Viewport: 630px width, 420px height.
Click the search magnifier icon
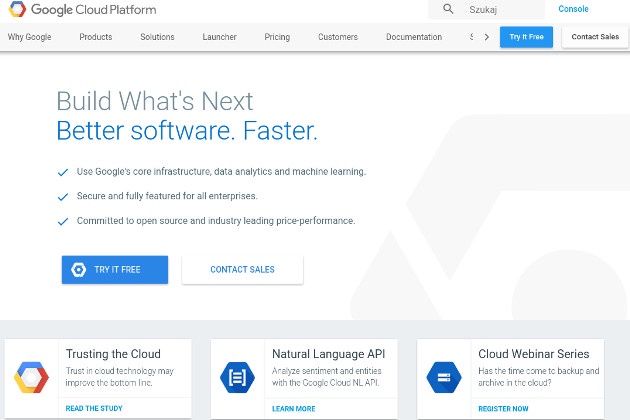coord(448,9)
